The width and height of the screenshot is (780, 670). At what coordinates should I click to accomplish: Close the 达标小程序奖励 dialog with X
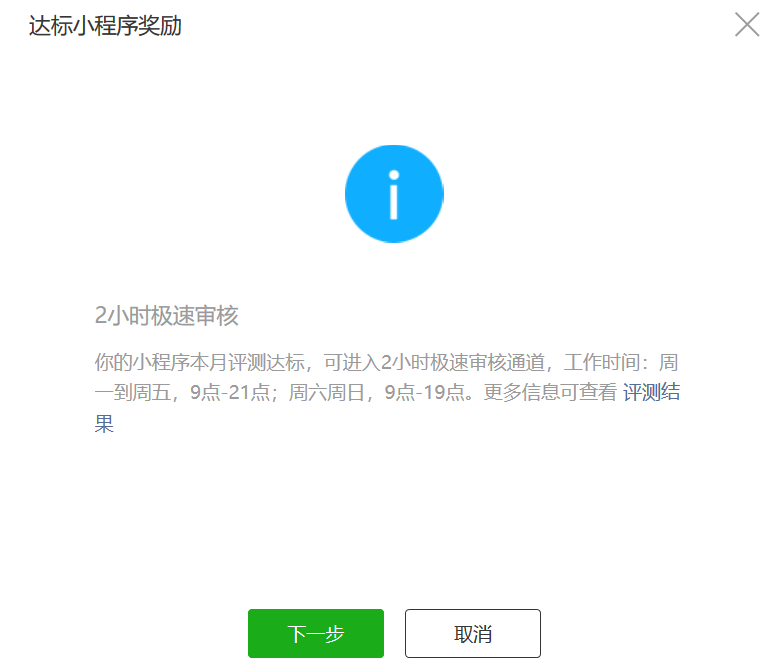[747, 25]
